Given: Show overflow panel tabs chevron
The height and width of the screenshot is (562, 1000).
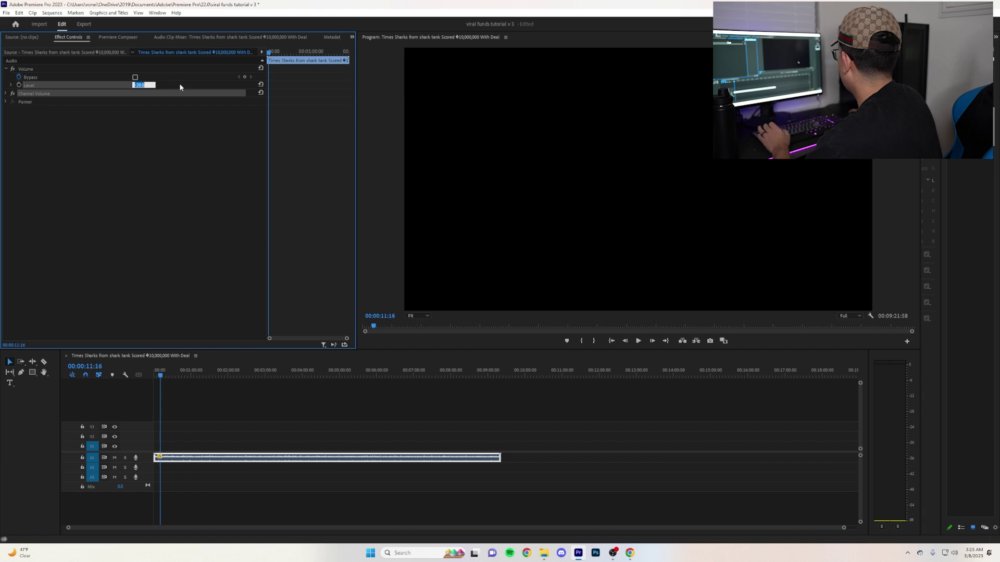Looking at the screenshot, I should pos(351,37).
